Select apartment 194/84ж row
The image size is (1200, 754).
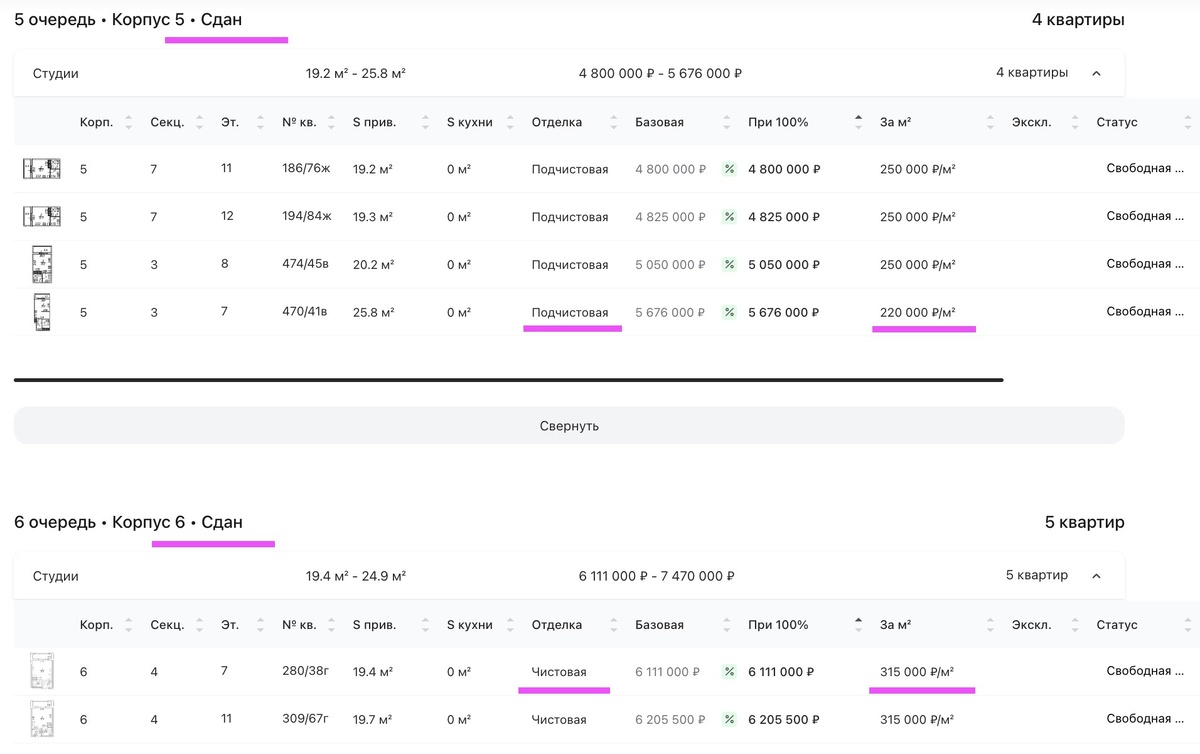pos(607,217)
